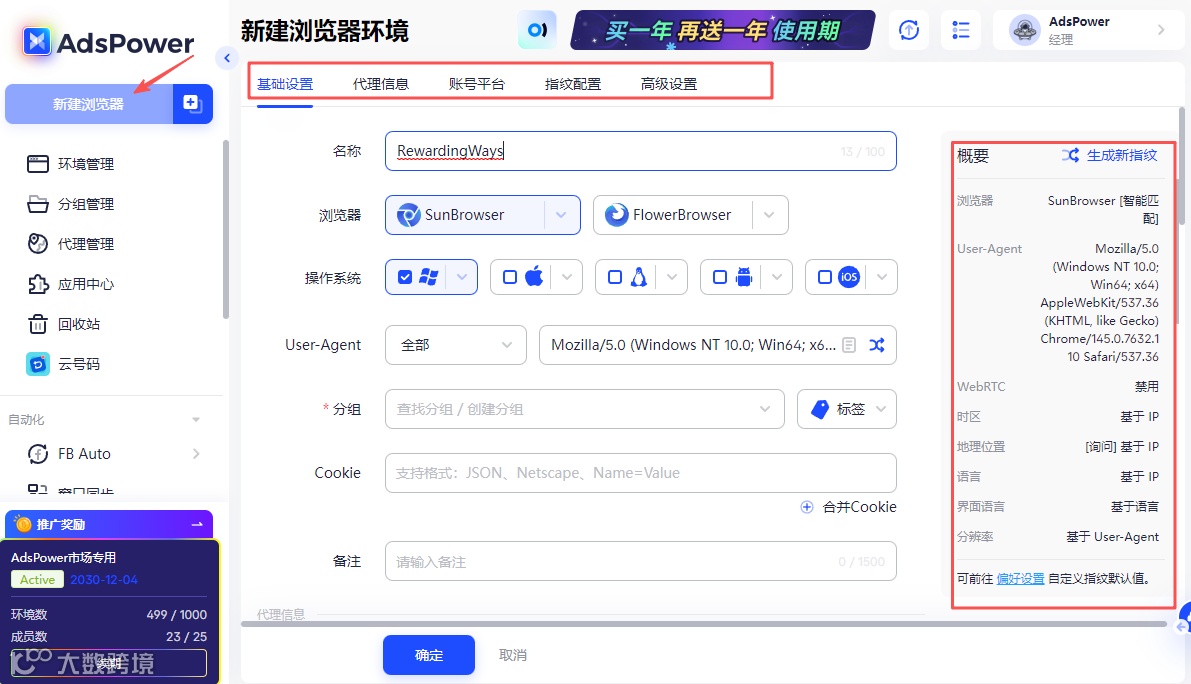Minimize the 推广奖励 panel
This screenshot has height=684, width=1191.
pos(197,524)
